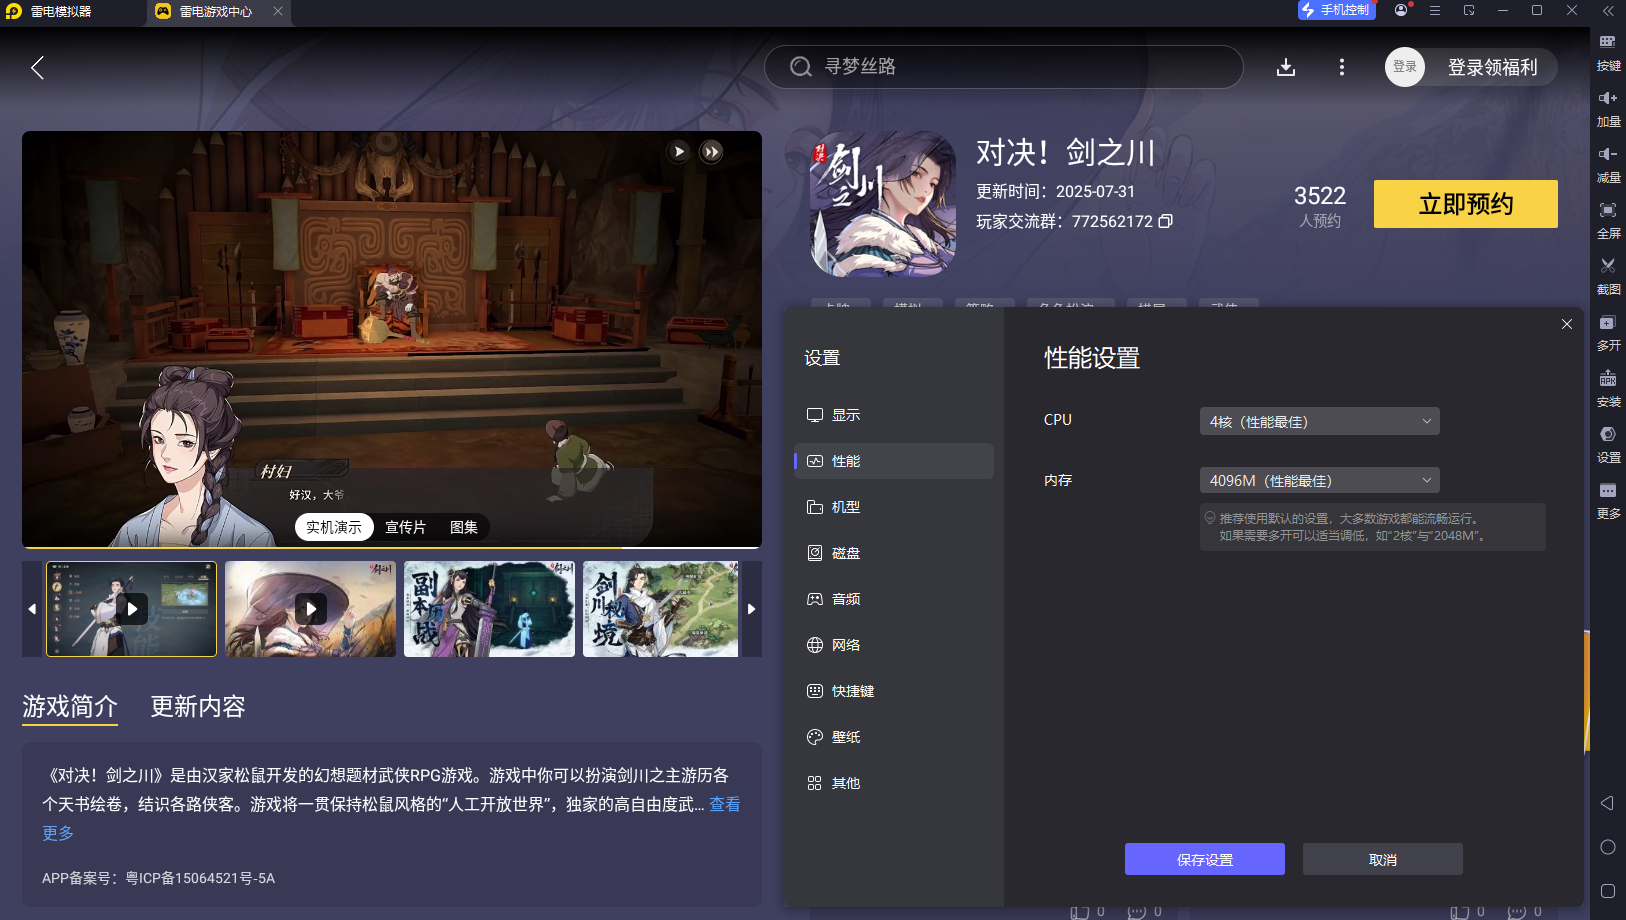
Task: Open the three-dot more options menu
Action: (1342, 67)
